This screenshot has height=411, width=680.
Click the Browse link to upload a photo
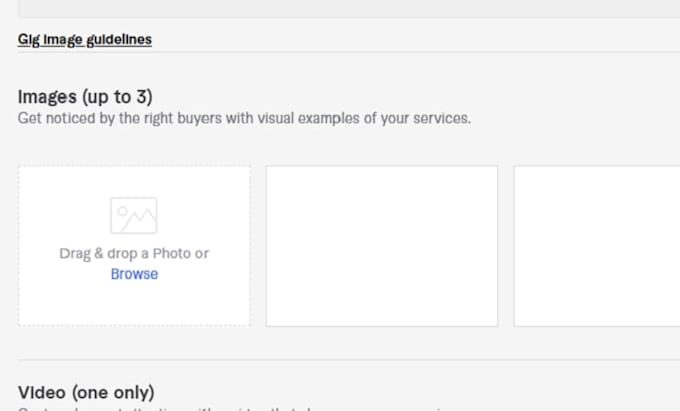coord(134,274)
